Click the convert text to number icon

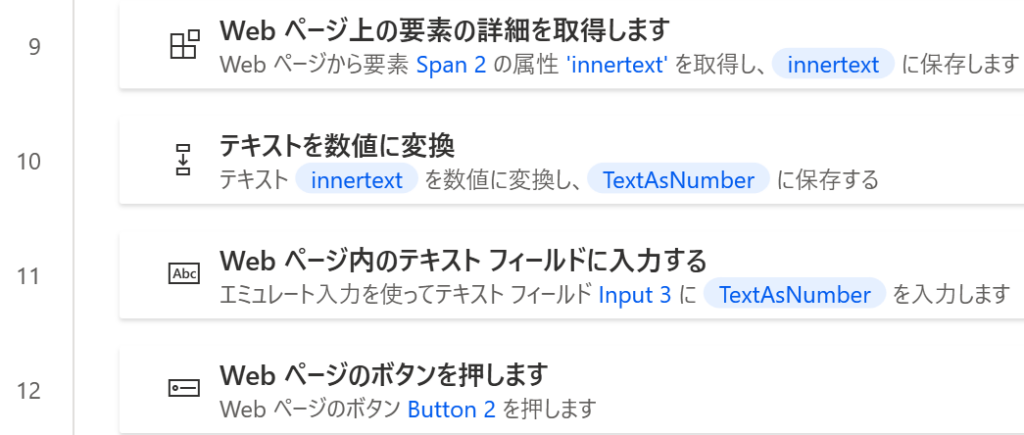(x=184, y=160)
